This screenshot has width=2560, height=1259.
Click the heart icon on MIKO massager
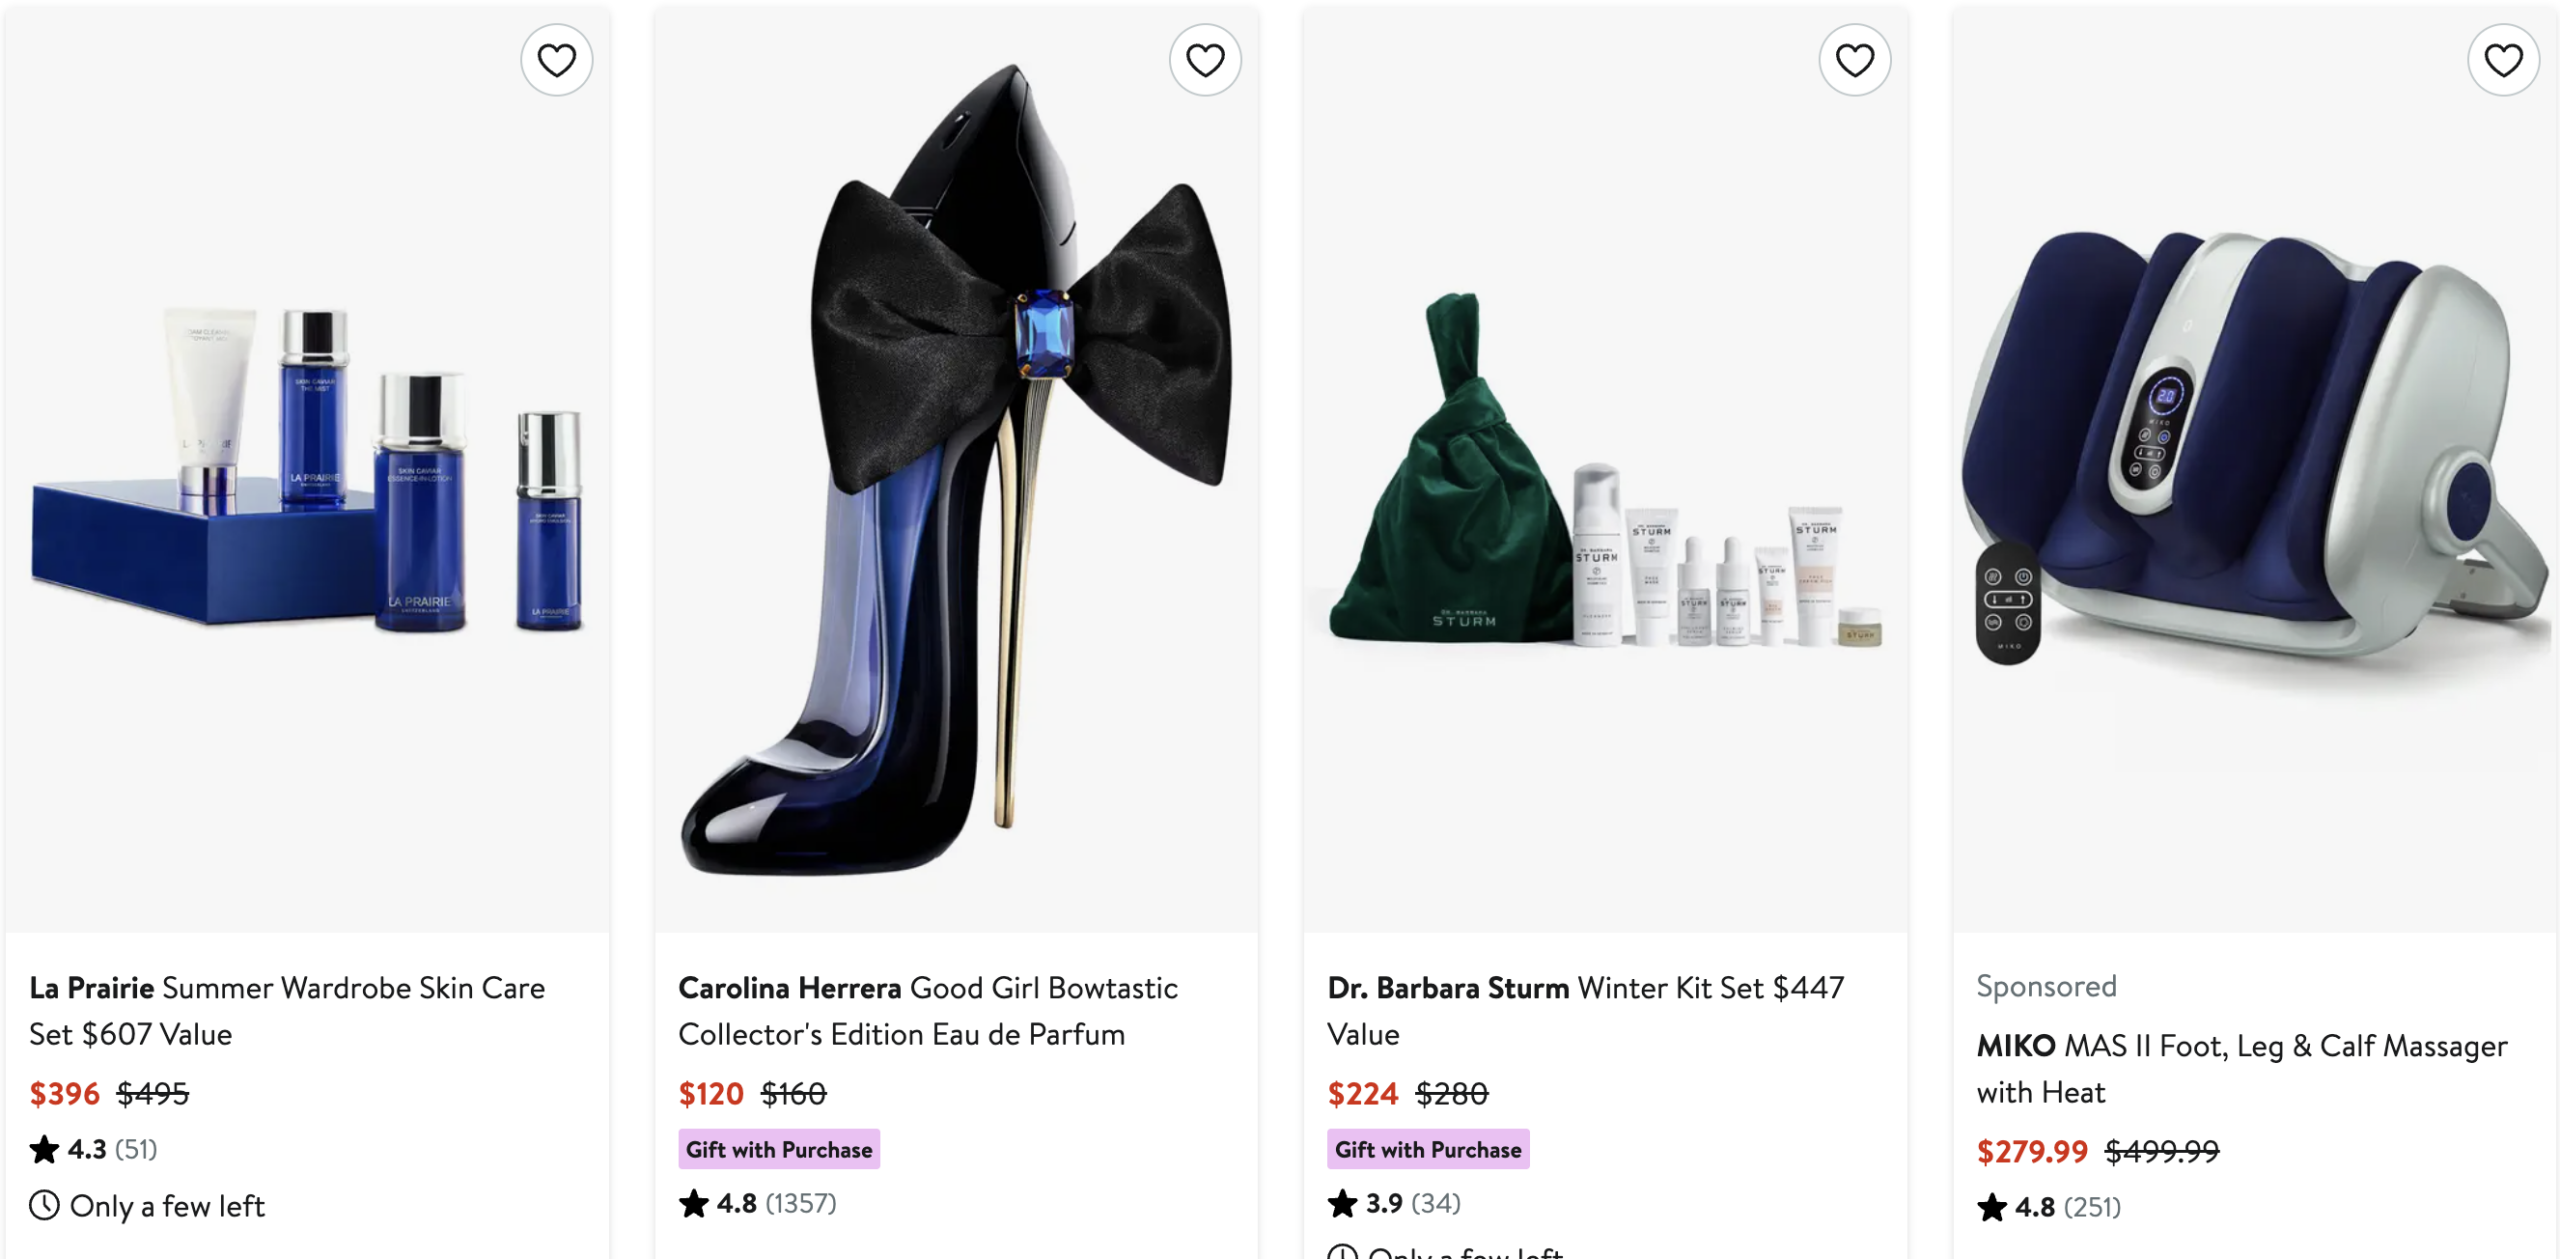click(x=2503, y=60)
